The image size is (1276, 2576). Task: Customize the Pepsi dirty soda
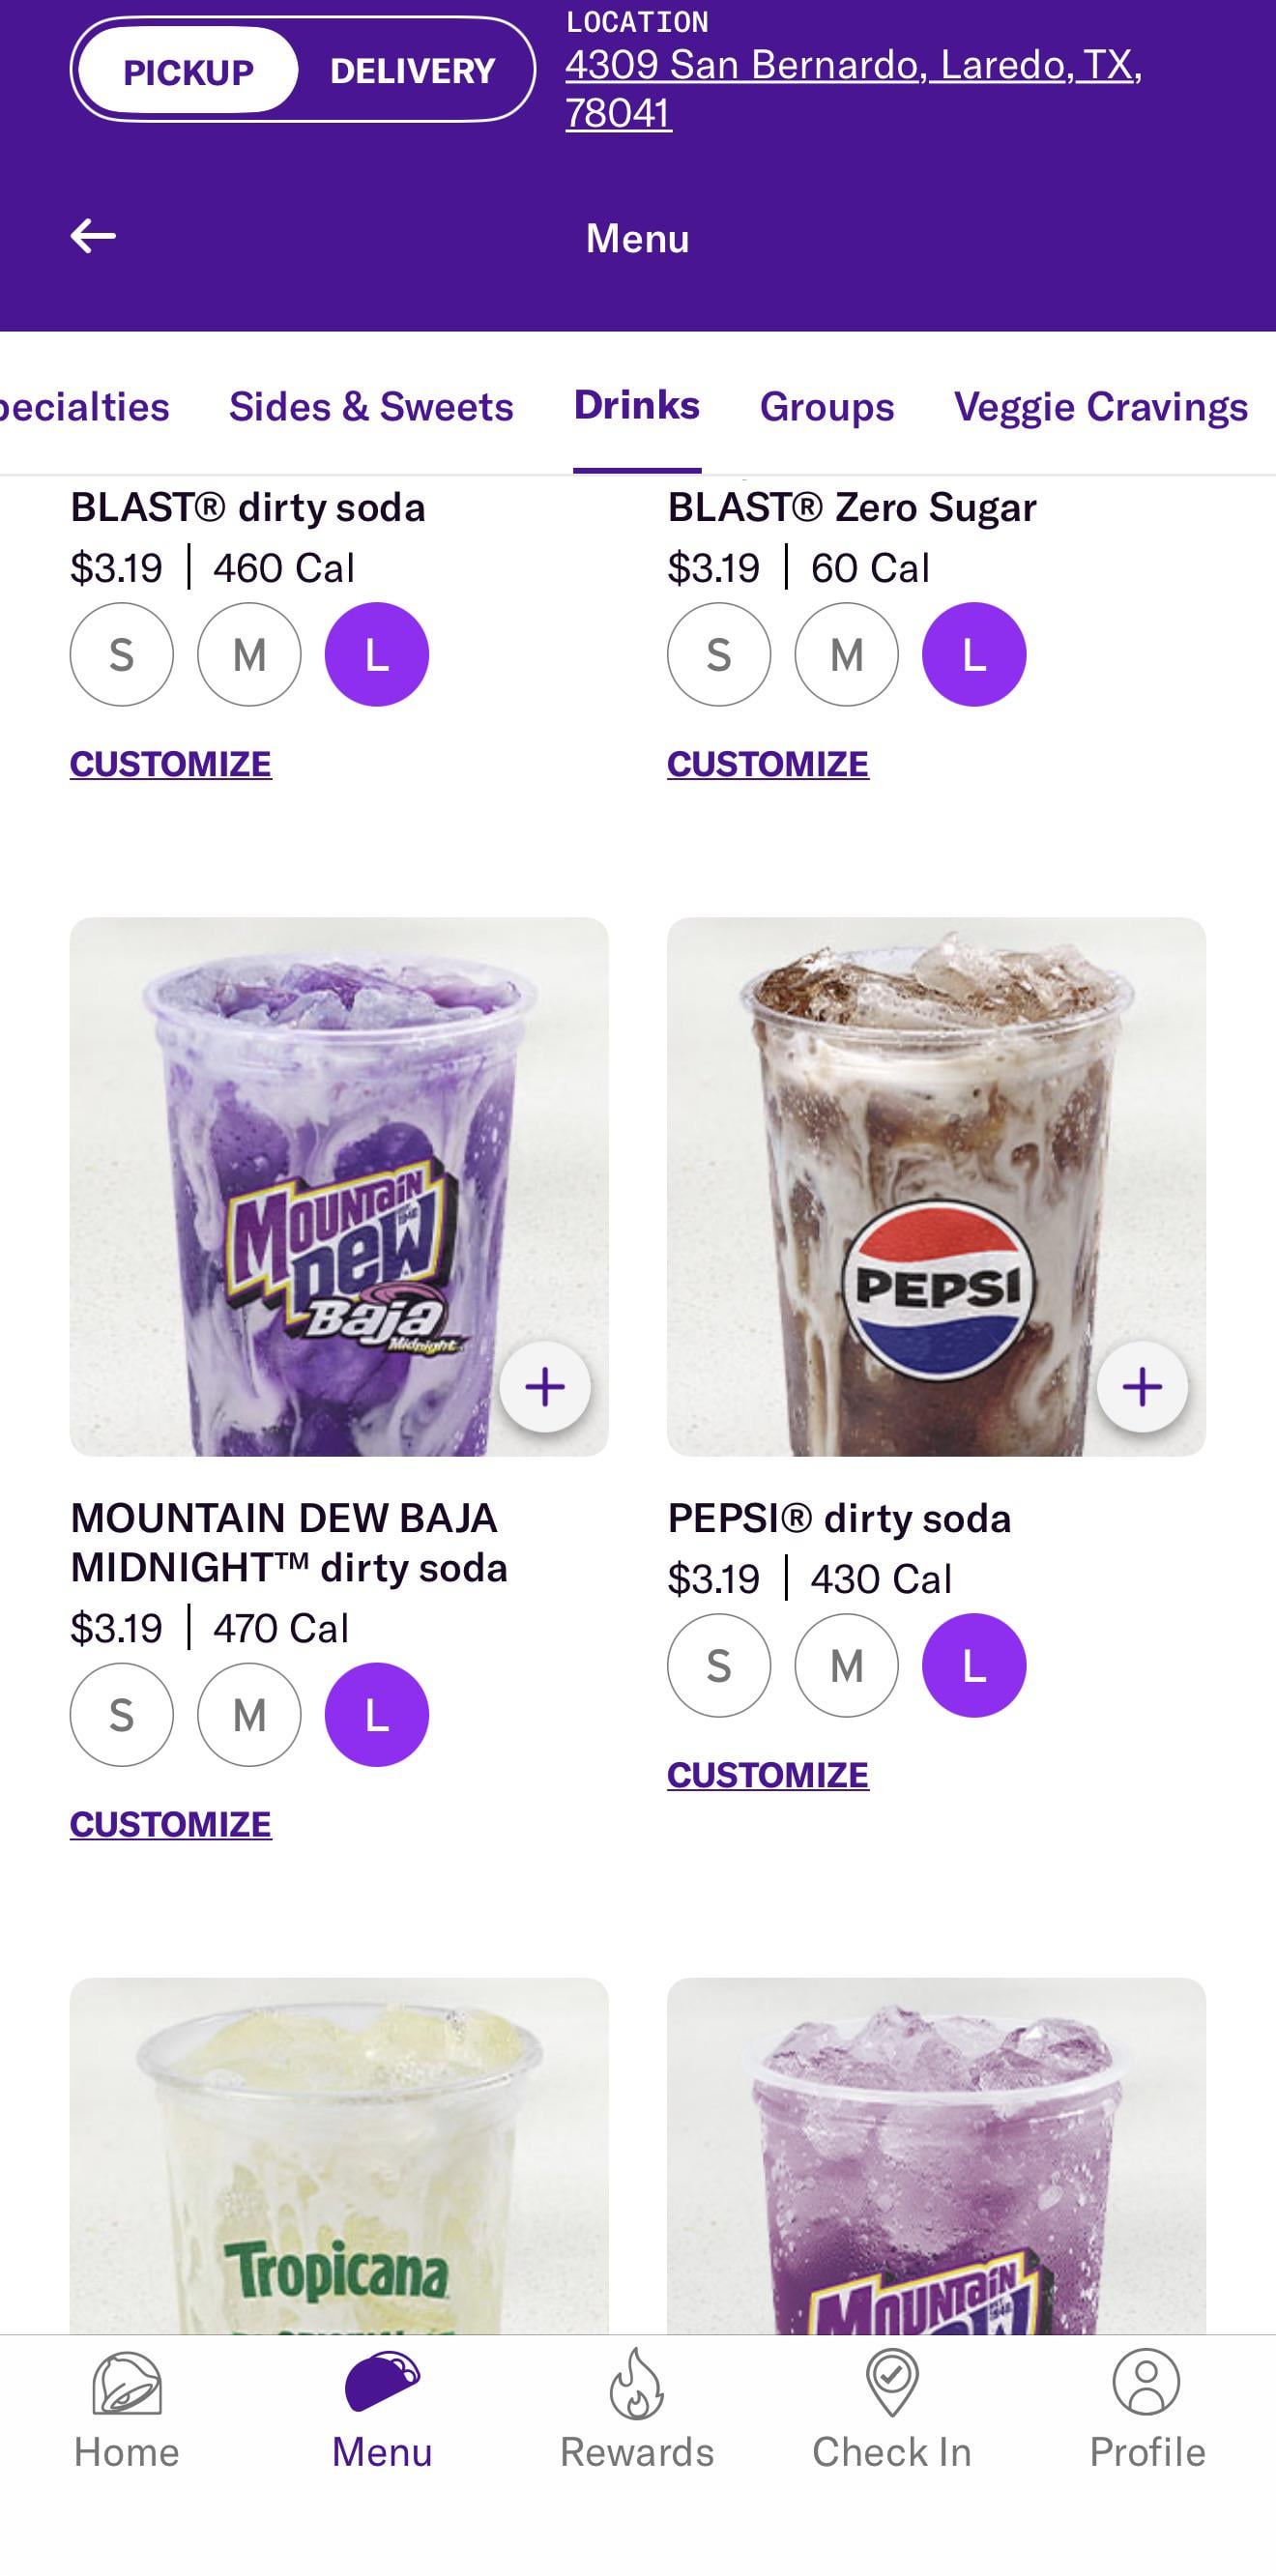[x=768, y=1775]
